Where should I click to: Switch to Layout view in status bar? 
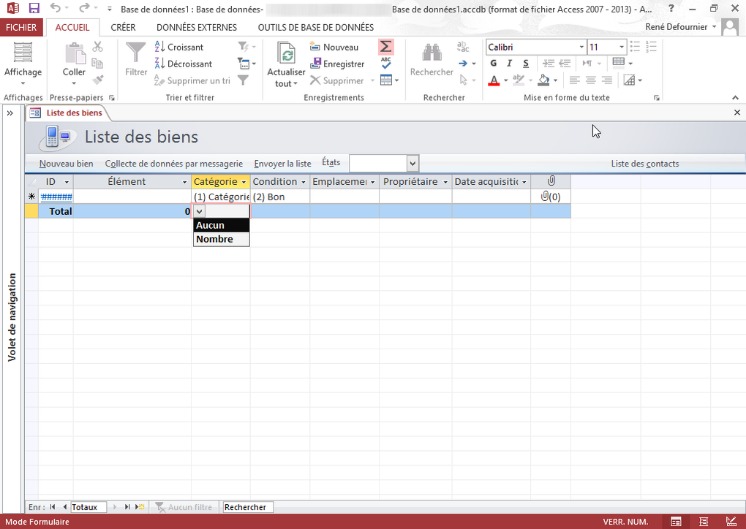(x=703, y=522)
